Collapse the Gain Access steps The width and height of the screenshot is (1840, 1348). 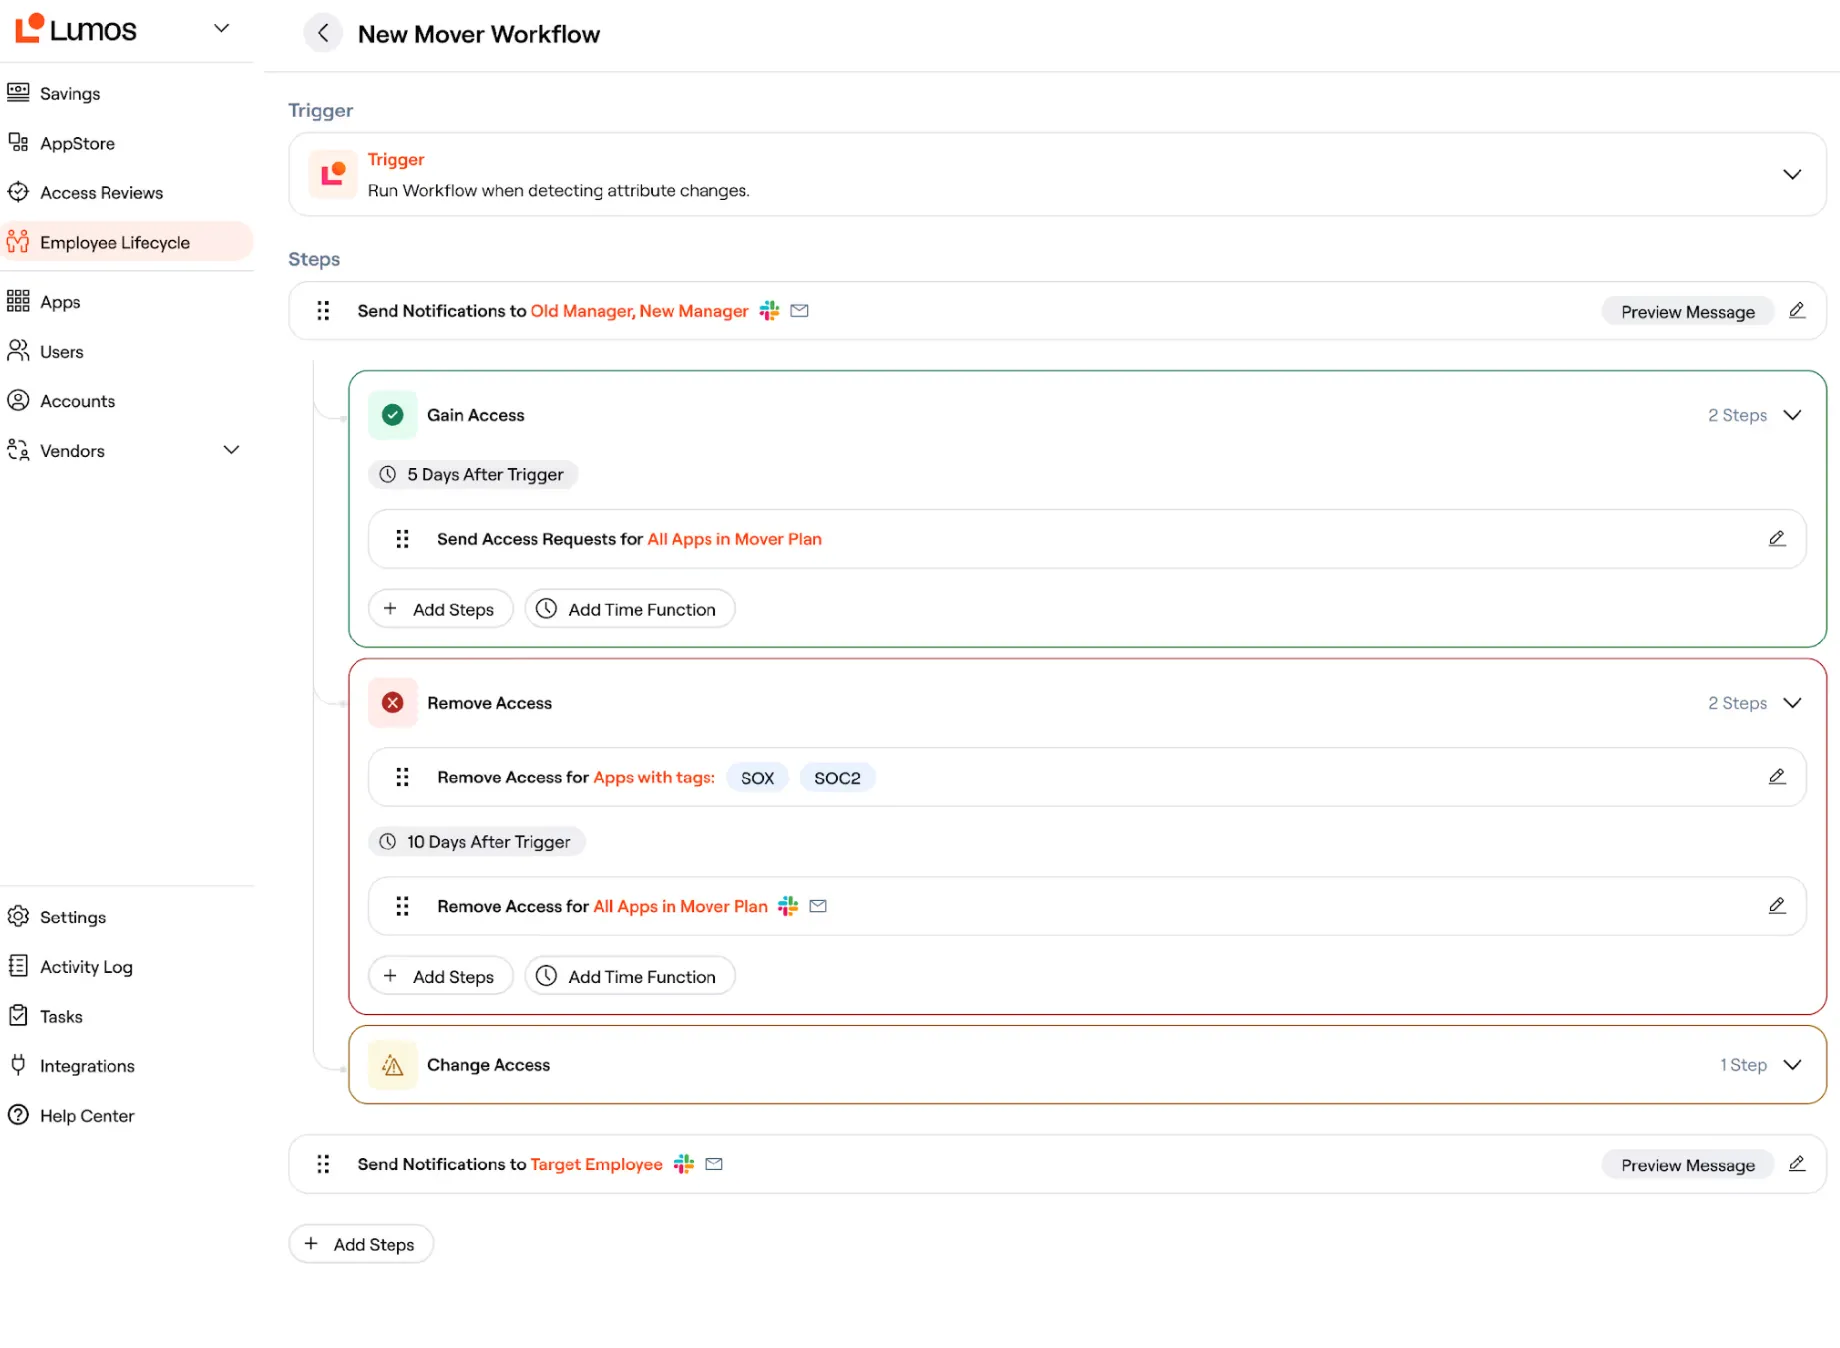[x=1792, y=415]
